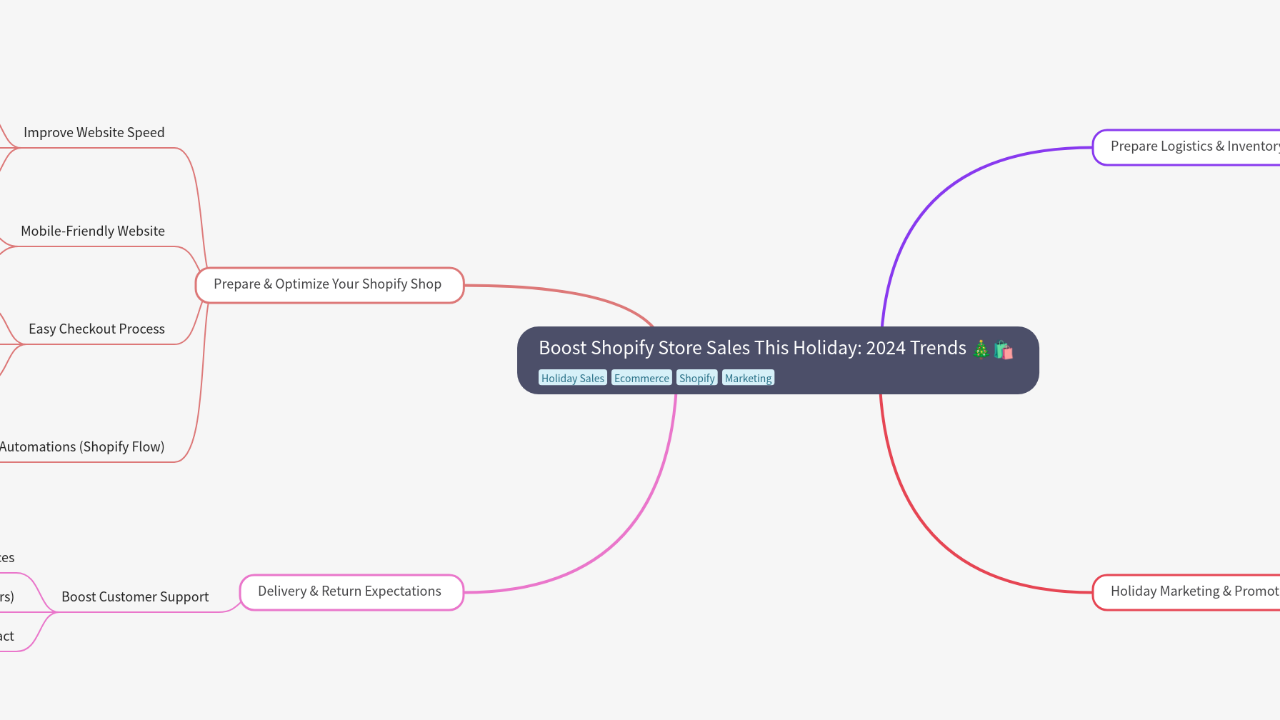The width and height of the screenshot is (1280, 720).
Task: Select Prepare Logistics & Inventory node
Action: [1186, 147]
